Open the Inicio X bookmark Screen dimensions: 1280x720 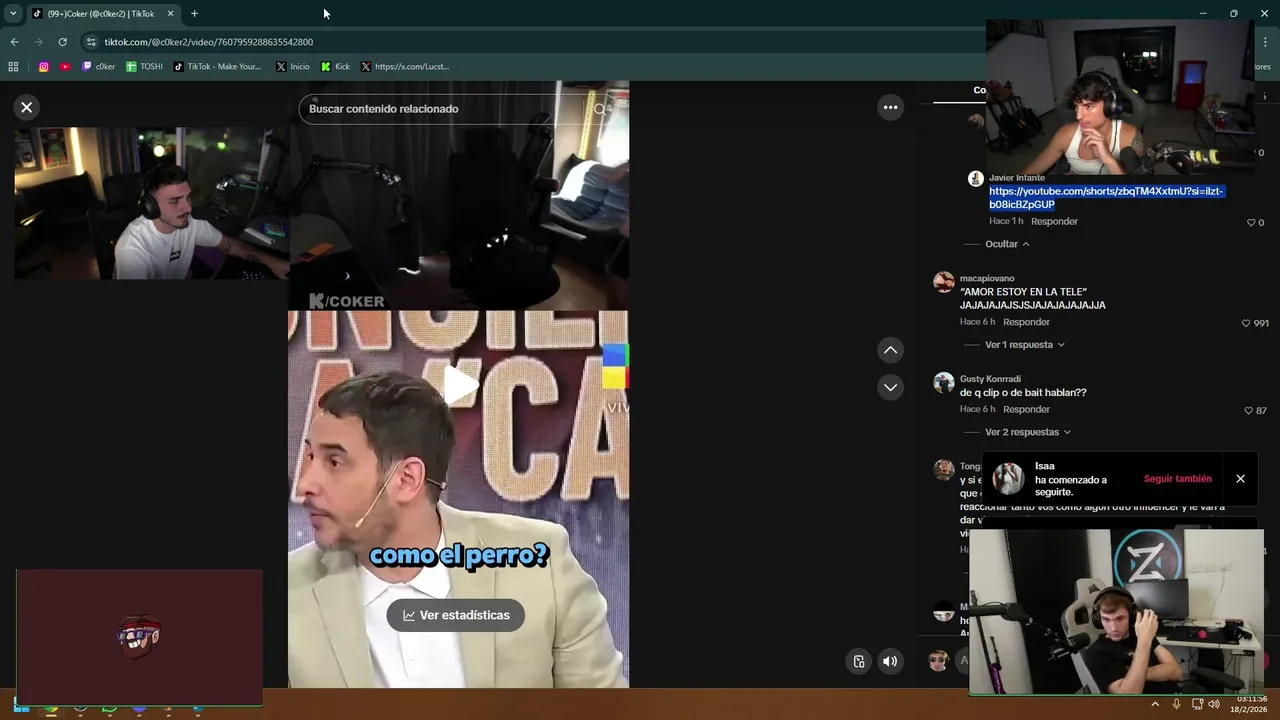point(292,67)
